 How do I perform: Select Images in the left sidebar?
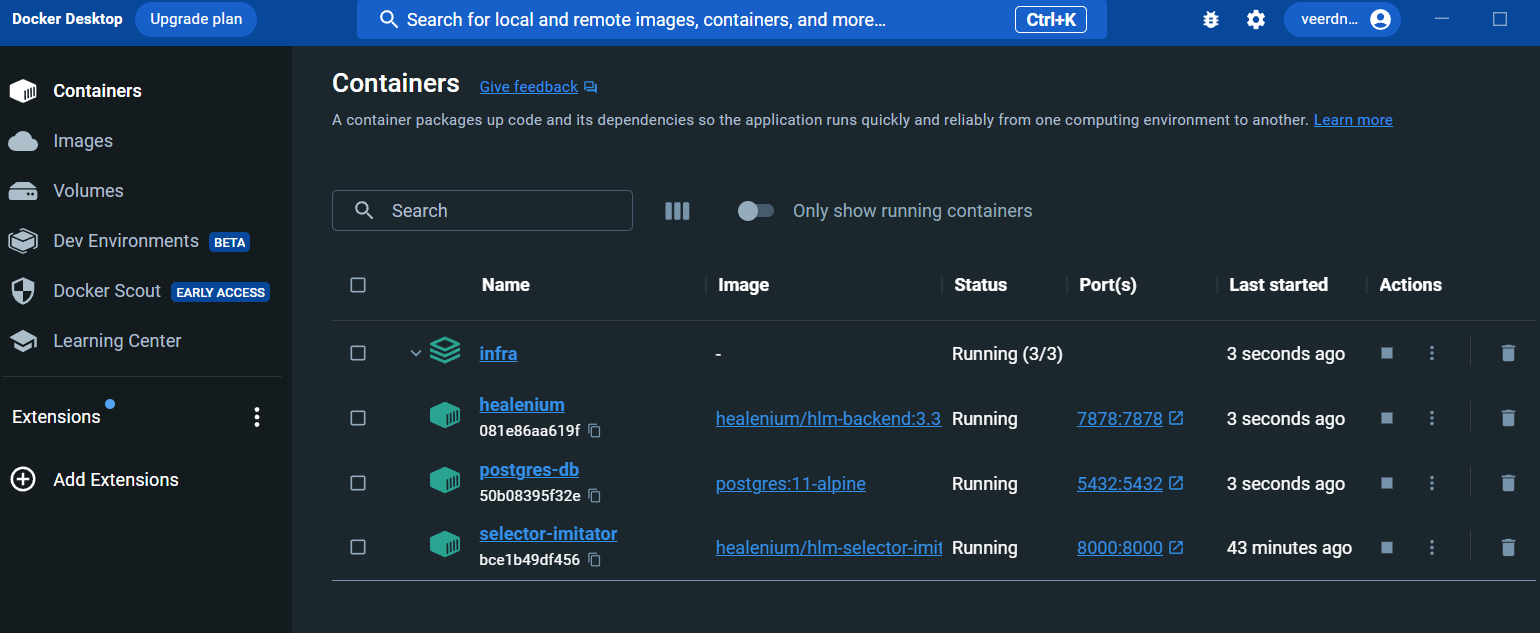82,140
